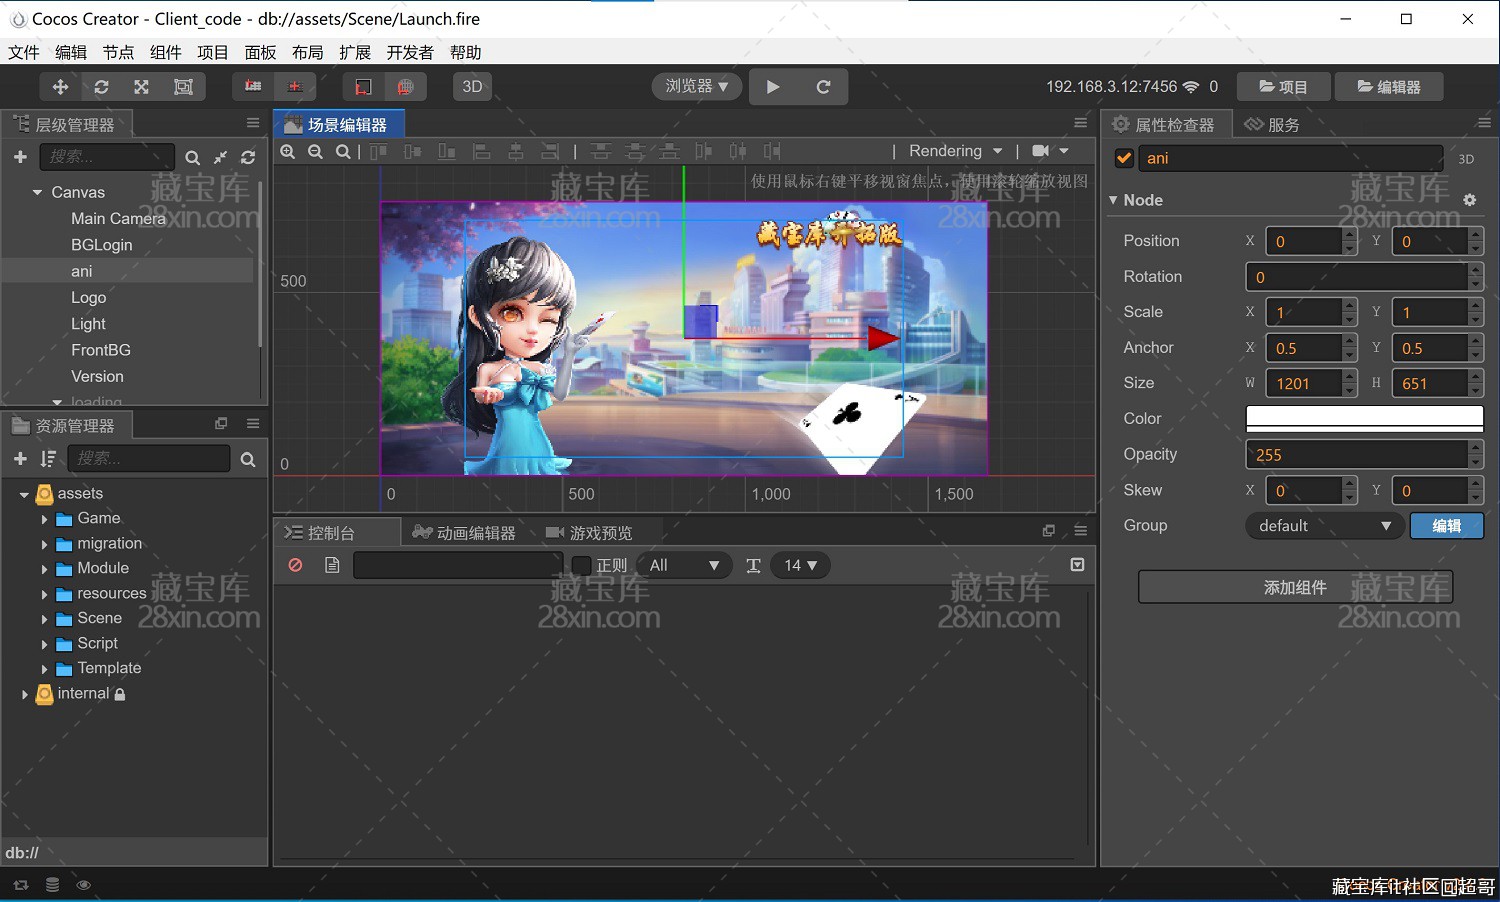Add a new node in hierarchy
Viewport: 1500px width, 902px height.
coord(20,157)
